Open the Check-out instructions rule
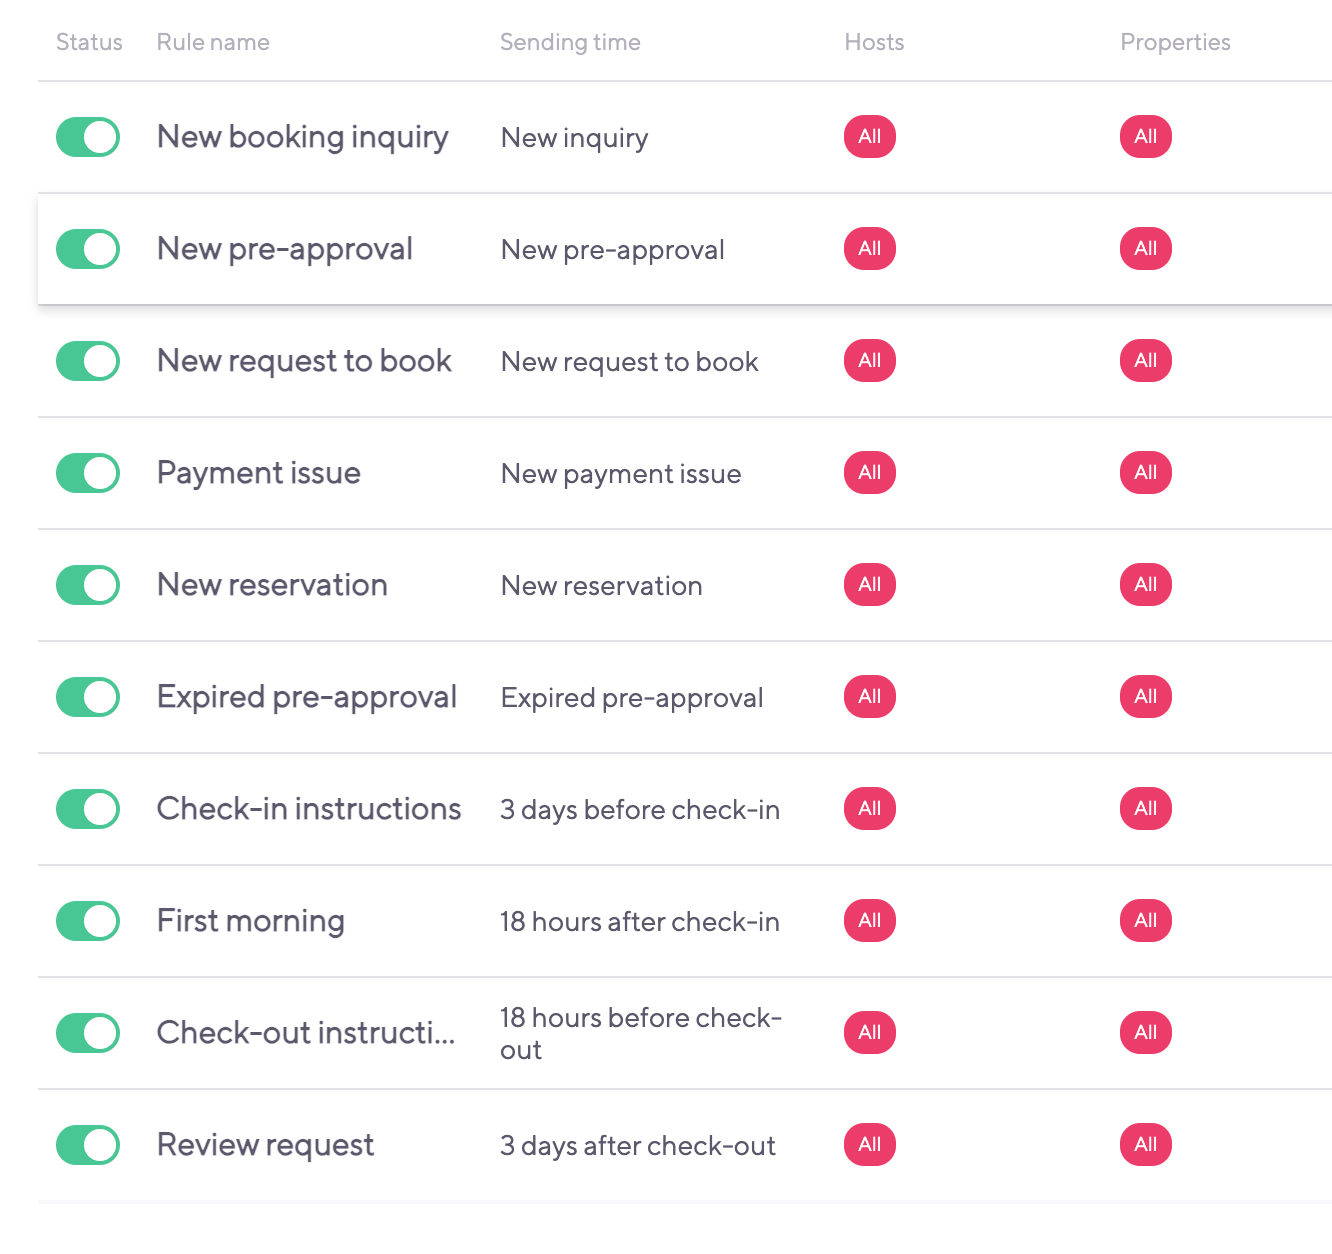 (305, 1033)
